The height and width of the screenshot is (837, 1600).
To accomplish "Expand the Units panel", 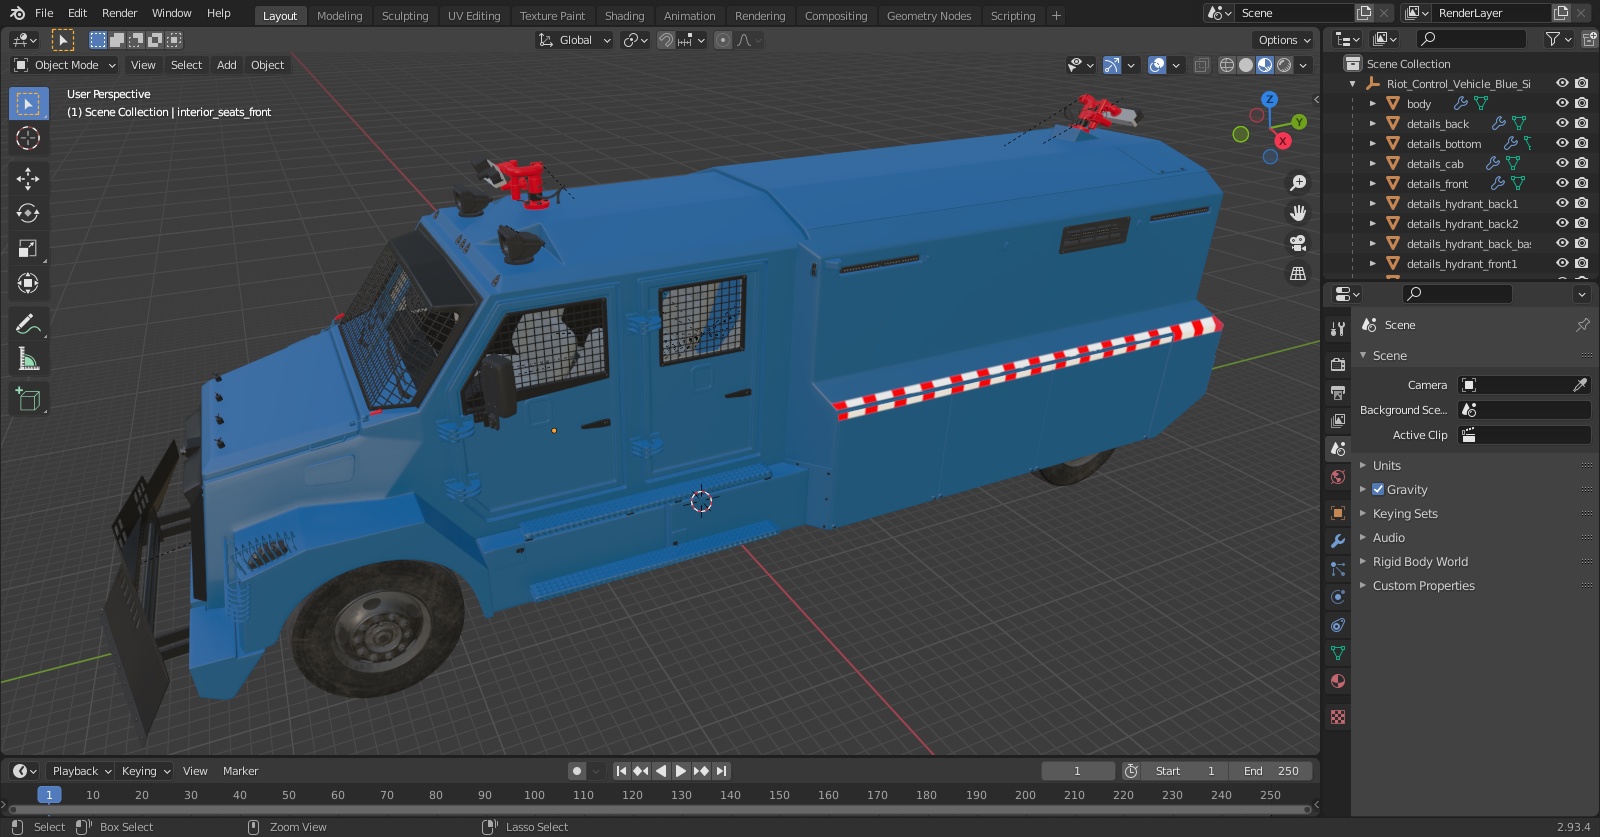I will tap(1386, 465).
